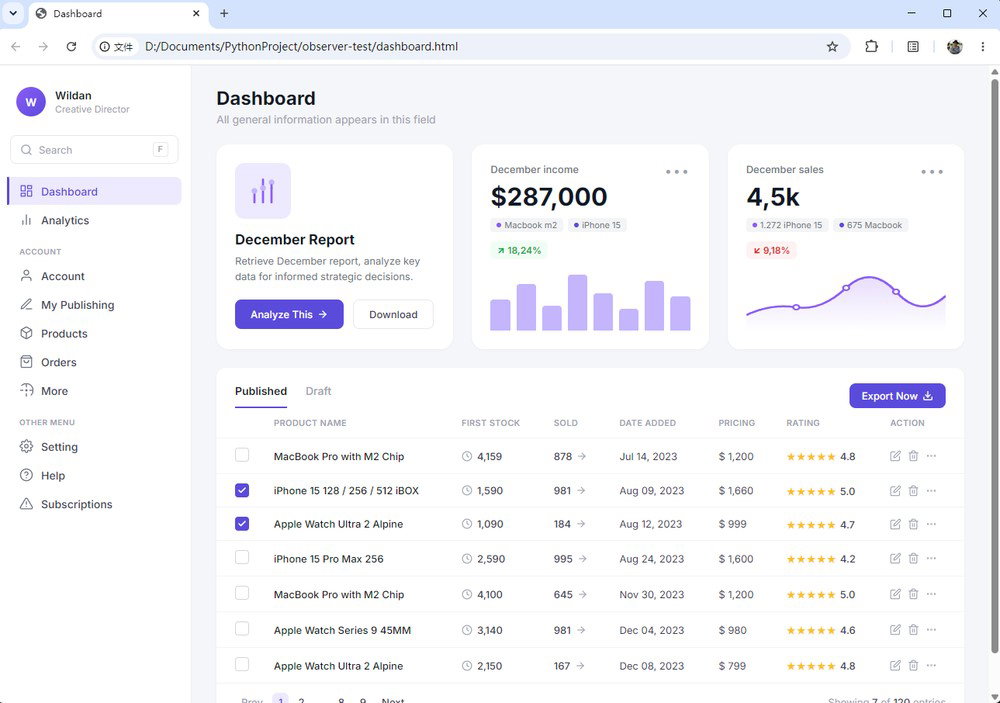Open December income card three-dot menu
Image resolution: width=1000 pixels, height=703 pixels.
[x=677, y=172]
